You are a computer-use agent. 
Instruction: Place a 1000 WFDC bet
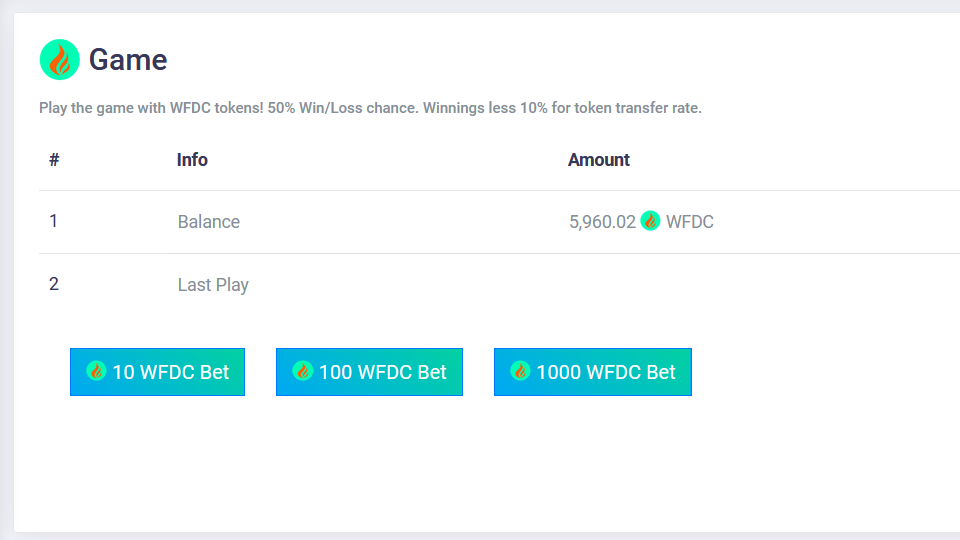click(x=593, y=372)
